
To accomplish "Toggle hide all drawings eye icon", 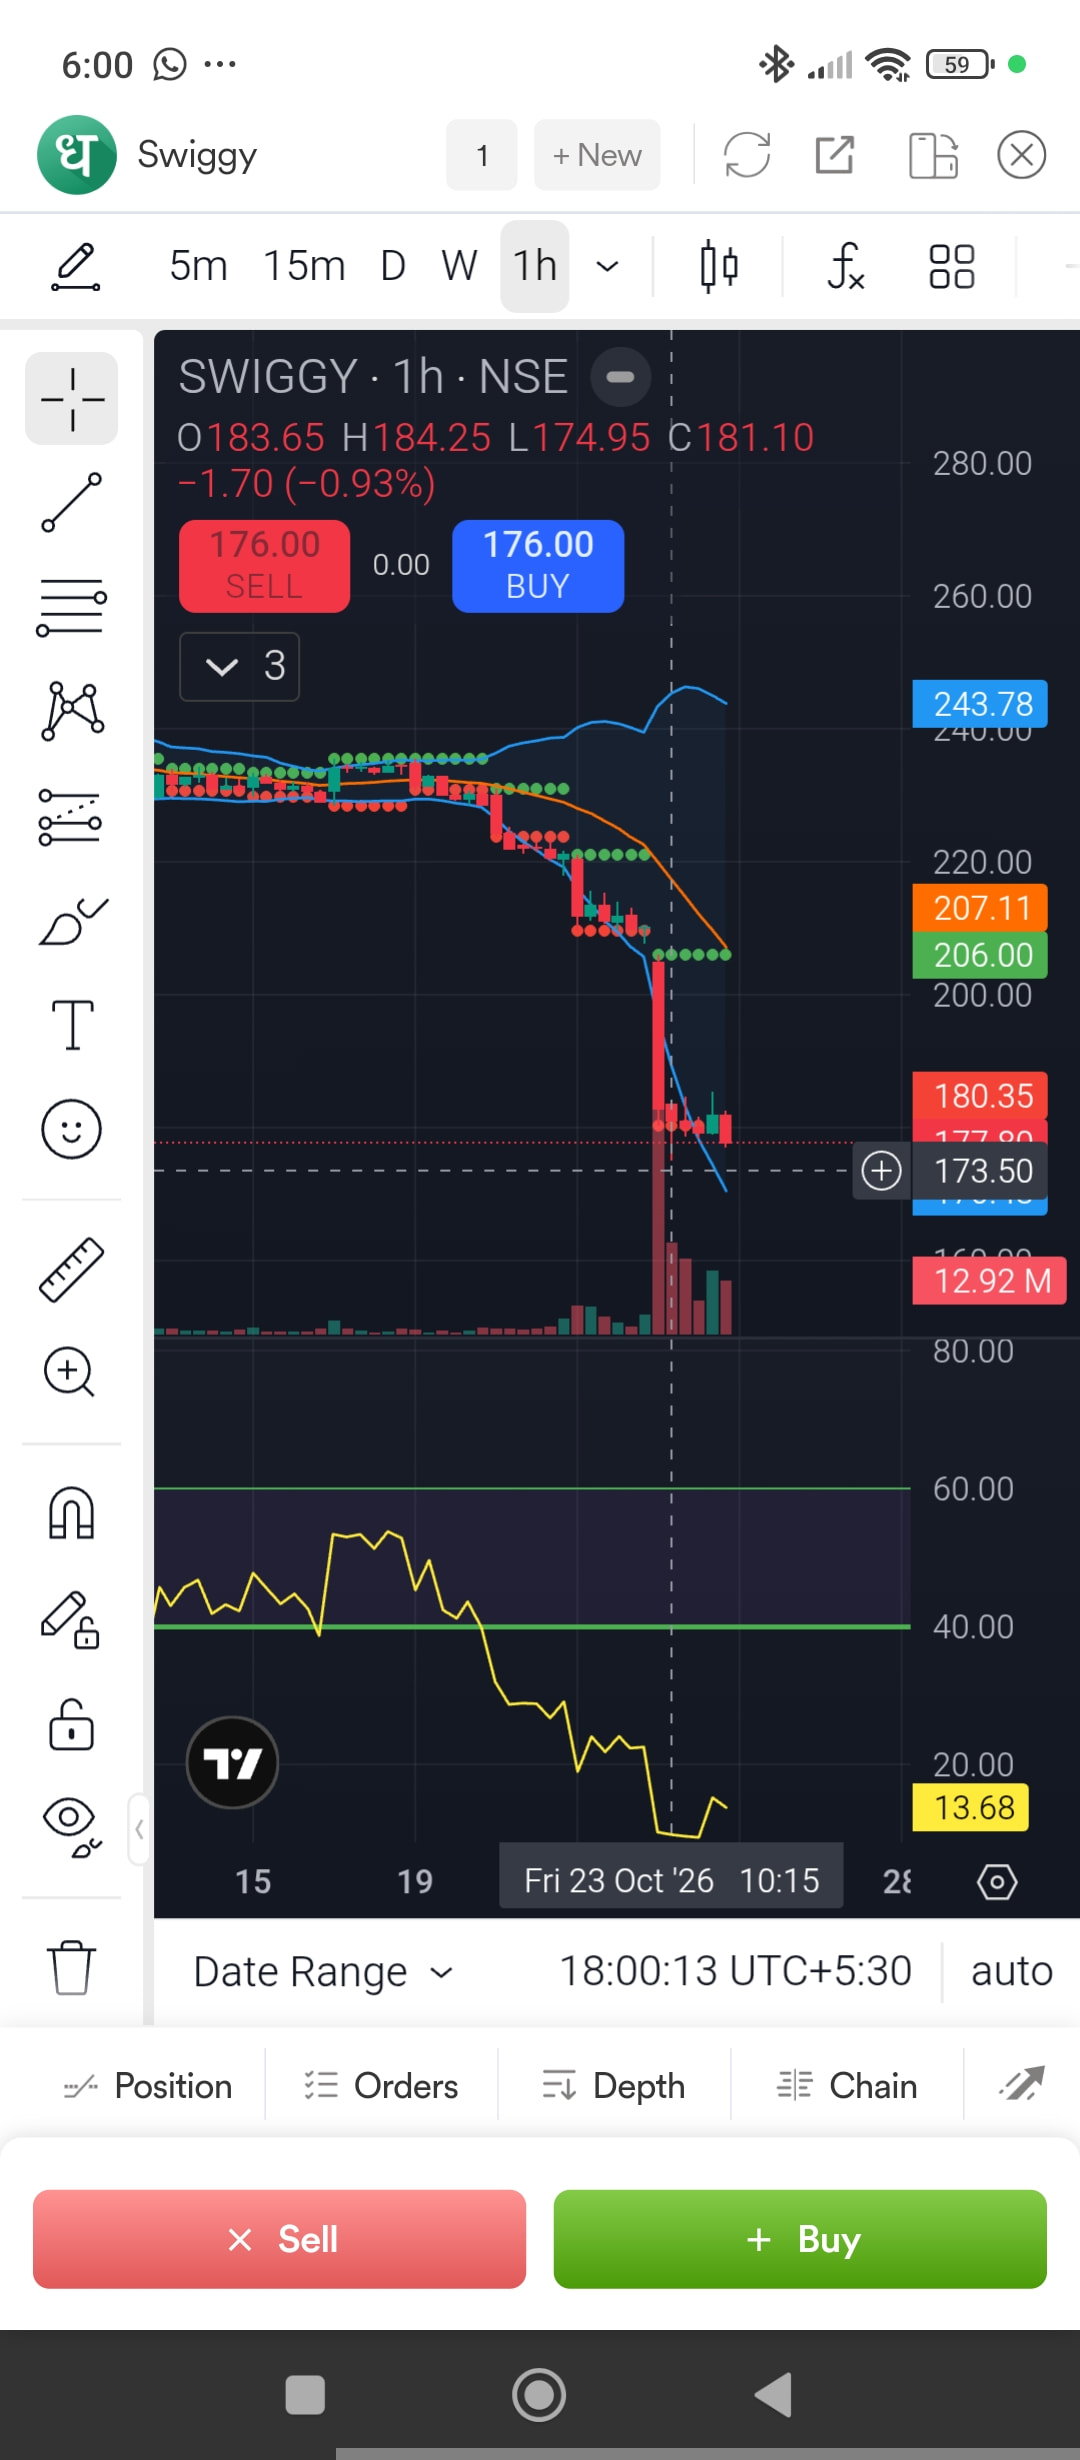I will (x=72, y=1827).
